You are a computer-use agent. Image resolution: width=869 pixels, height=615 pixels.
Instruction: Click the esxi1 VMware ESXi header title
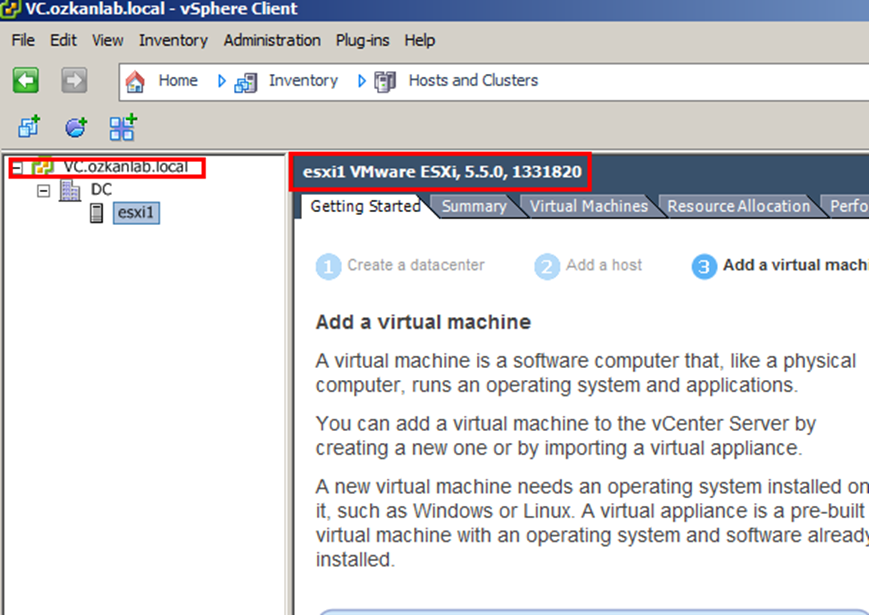[x=442, y=172]
